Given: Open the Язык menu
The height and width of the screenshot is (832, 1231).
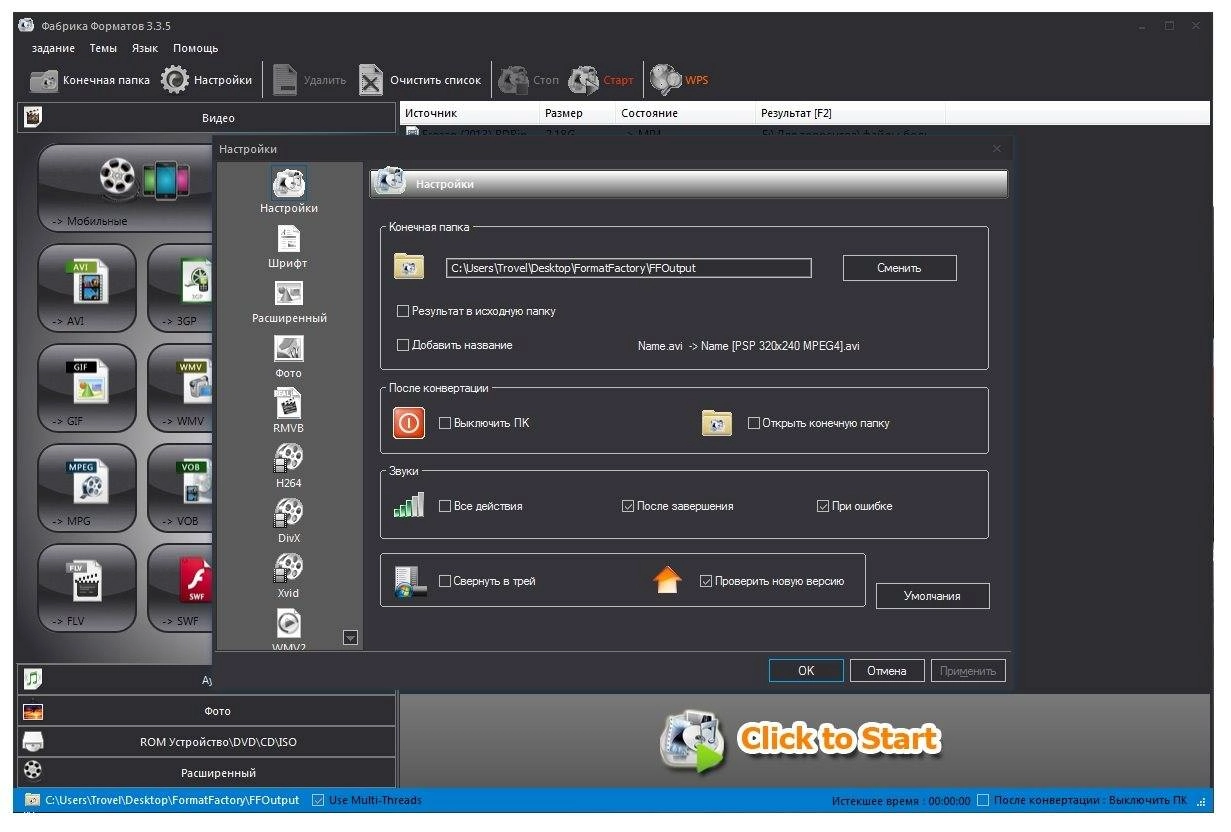Looking at the screenshot, I should click(145, 48).
